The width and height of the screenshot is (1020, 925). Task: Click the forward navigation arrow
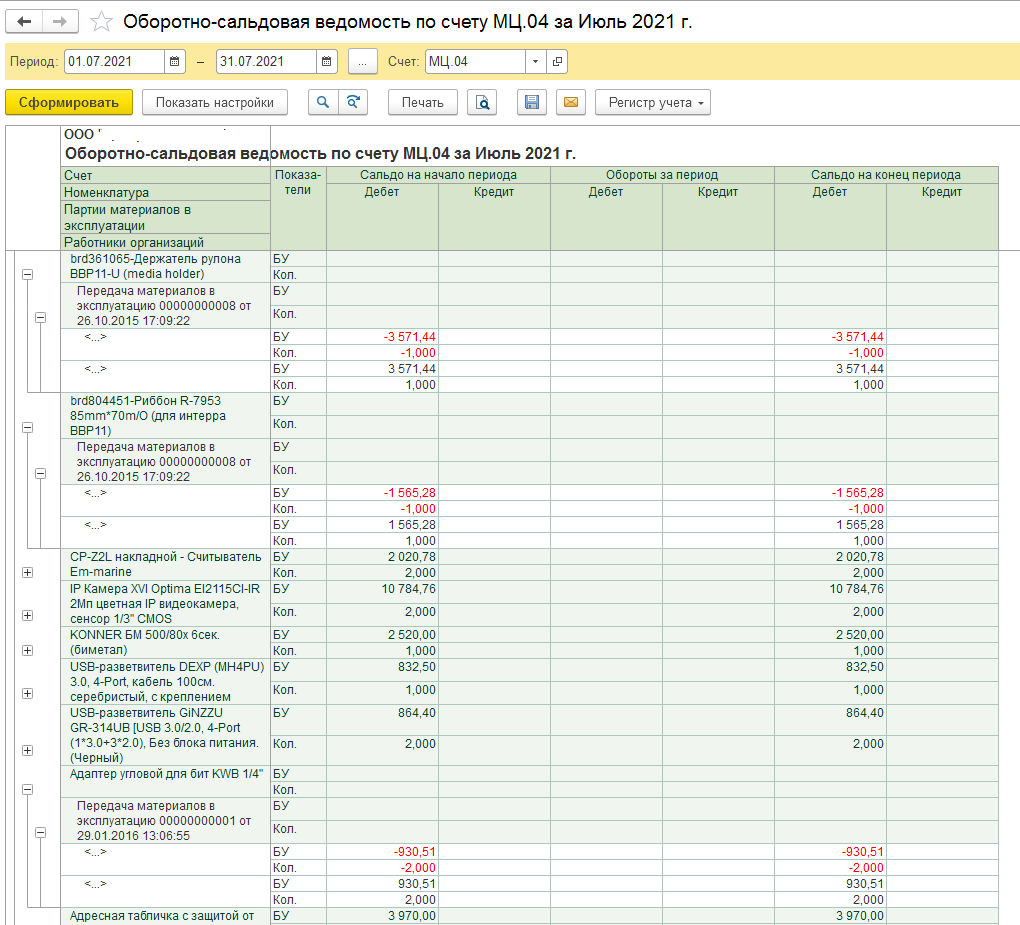(60, 22)
